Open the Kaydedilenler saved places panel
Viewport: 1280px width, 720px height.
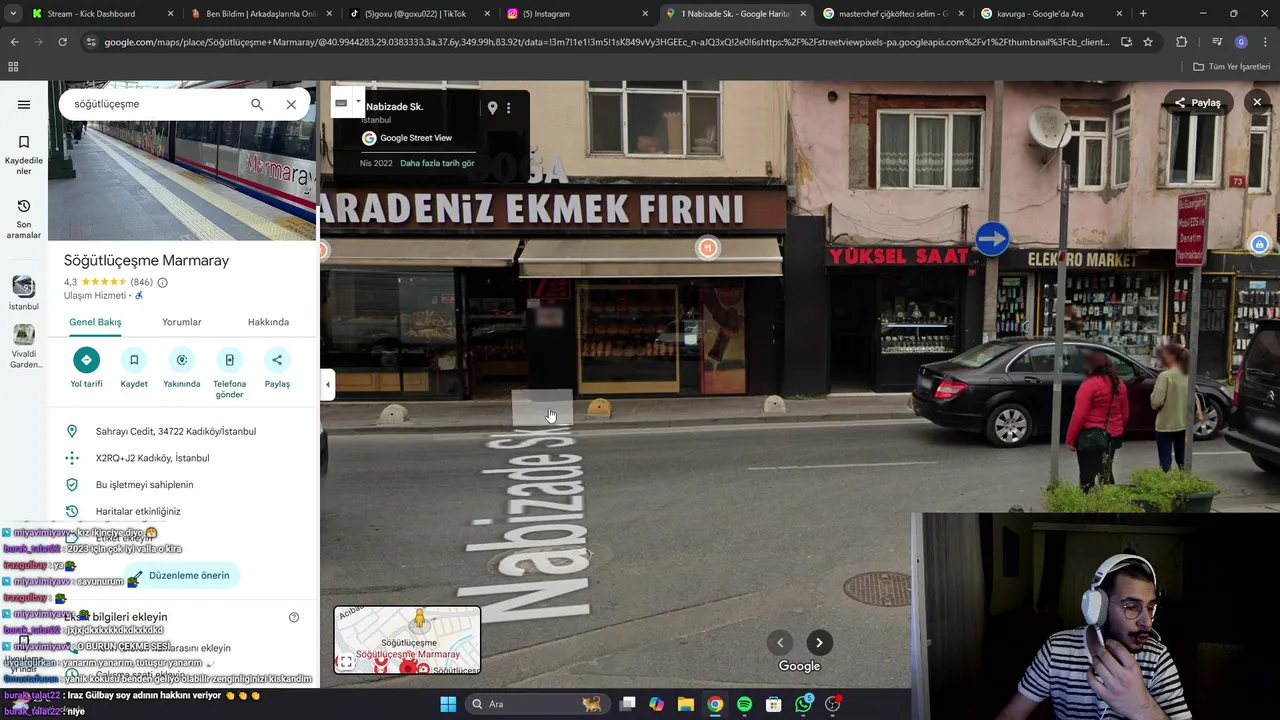[x=24, y=155]
